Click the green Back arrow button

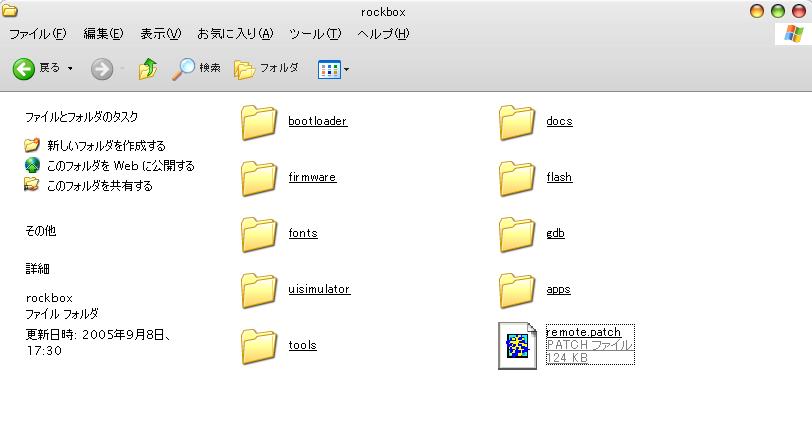[x=23, y=68]
